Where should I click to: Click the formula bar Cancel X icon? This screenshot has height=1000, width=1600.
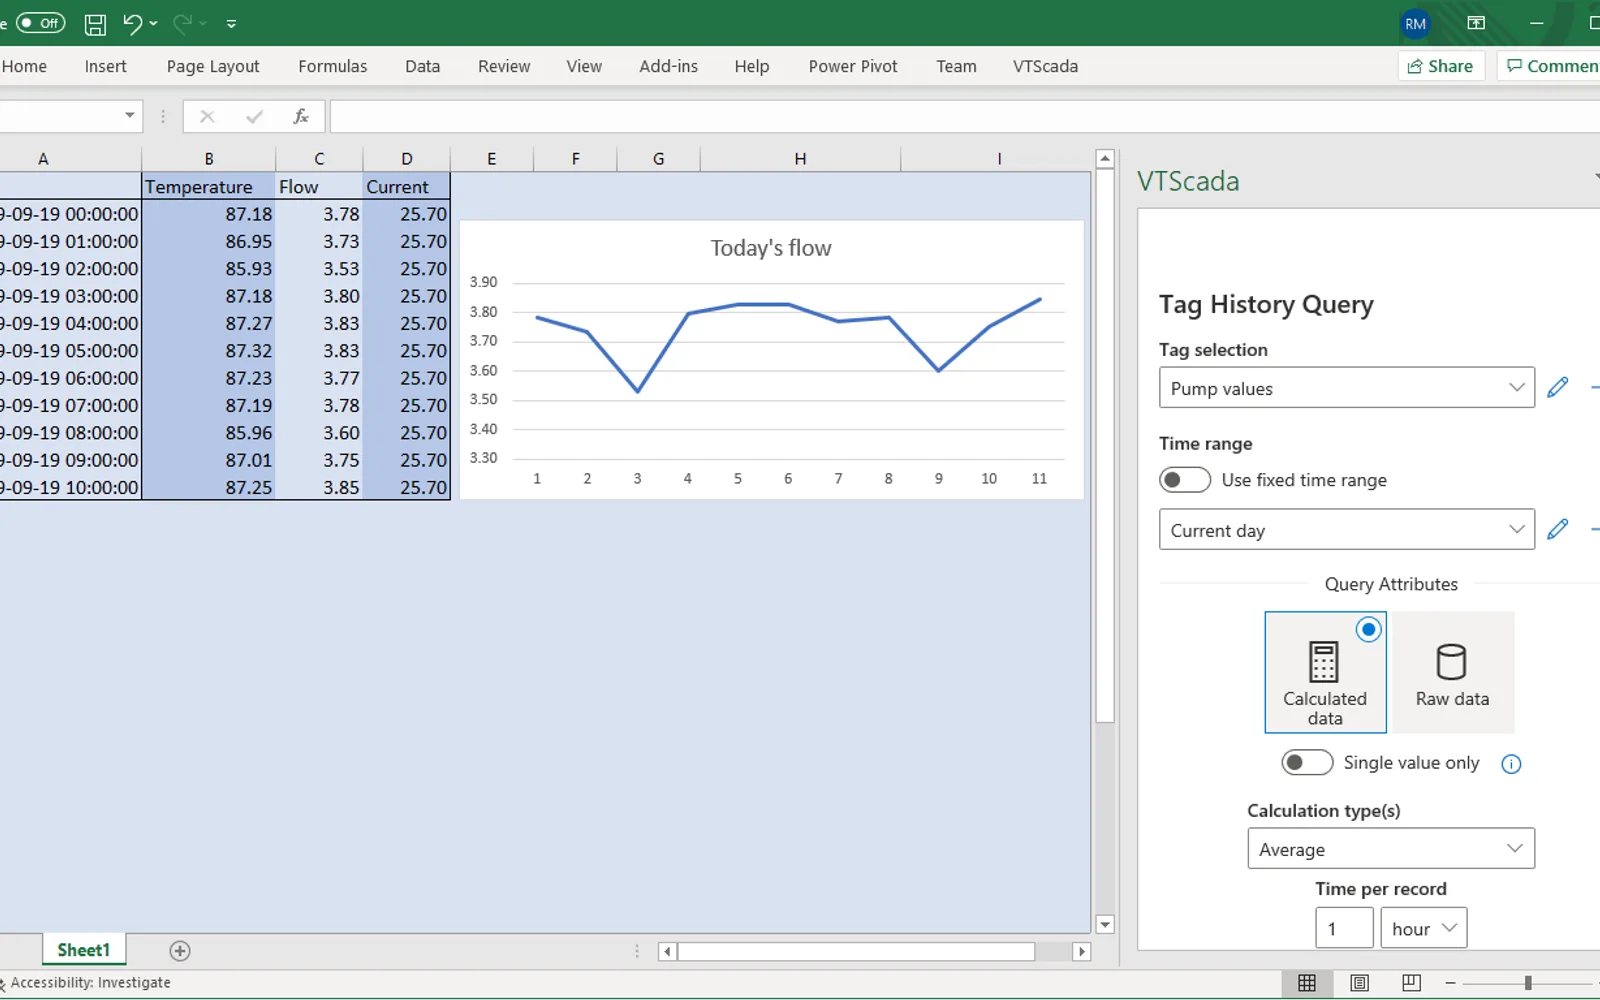tap(207, 117)
